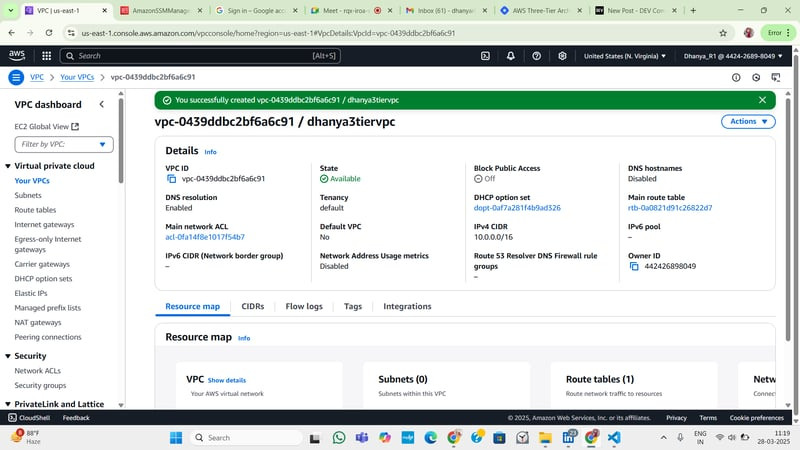Switch to the Gmail Inbox browser tab

coord(445,10)
